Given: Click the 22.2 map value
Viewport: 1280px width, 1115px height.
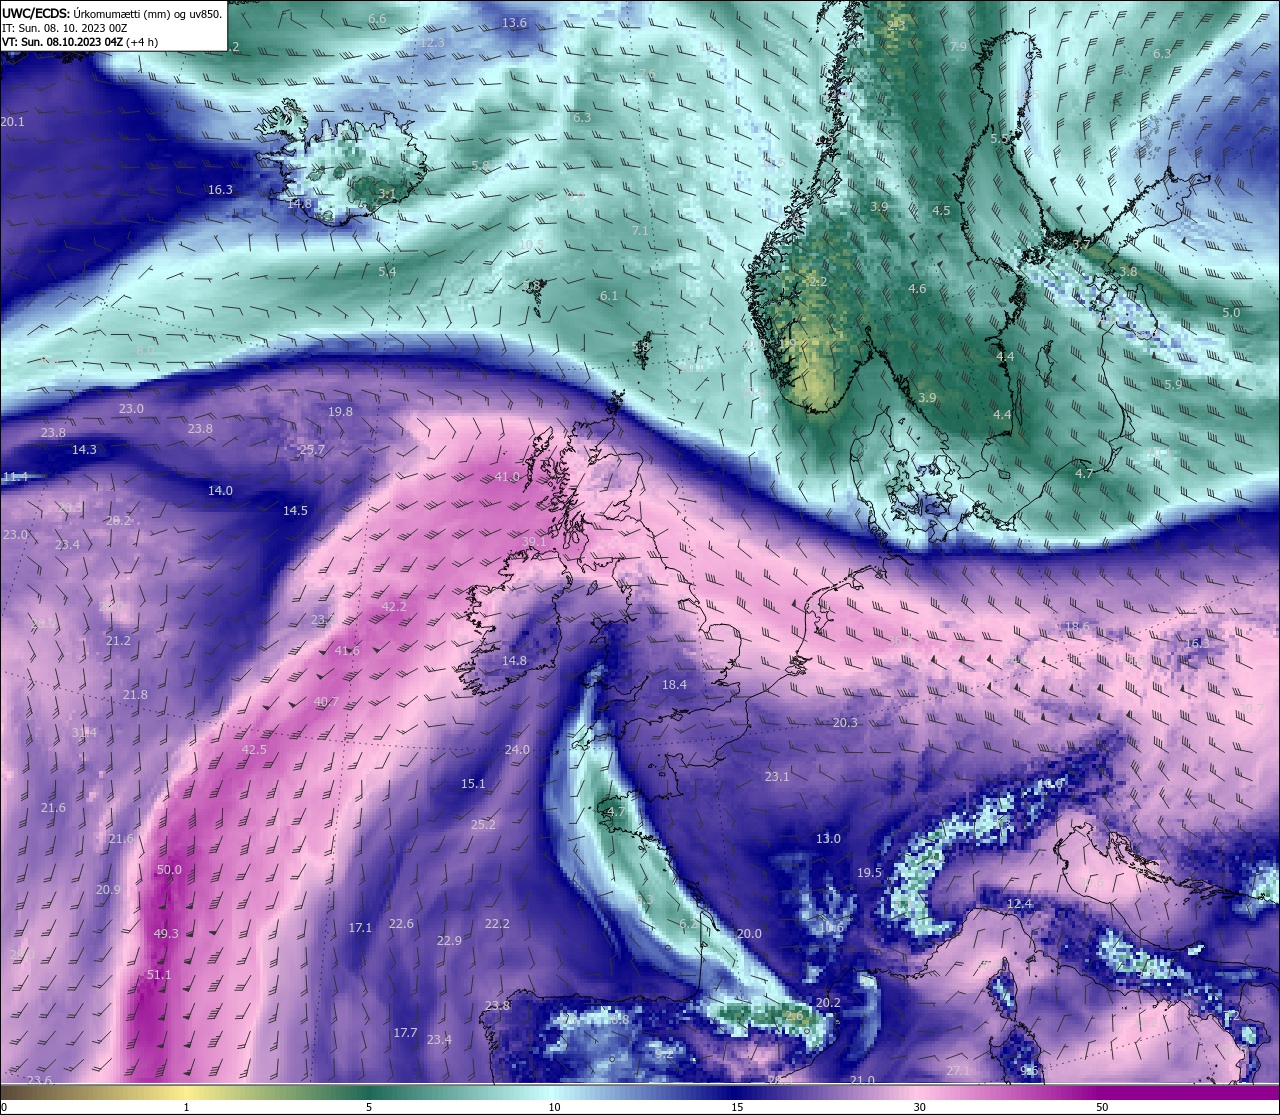Looking at the screenshot, I should point(497,924).
